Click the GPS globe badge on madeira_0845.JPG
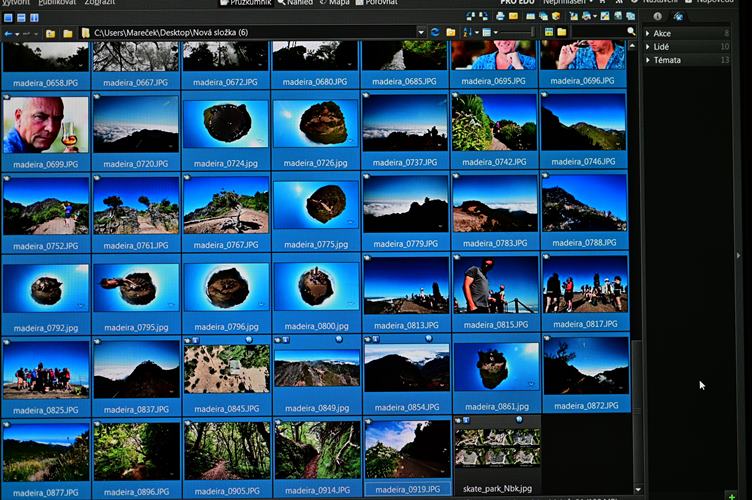The image size is (752, 500). pos(248,339)
